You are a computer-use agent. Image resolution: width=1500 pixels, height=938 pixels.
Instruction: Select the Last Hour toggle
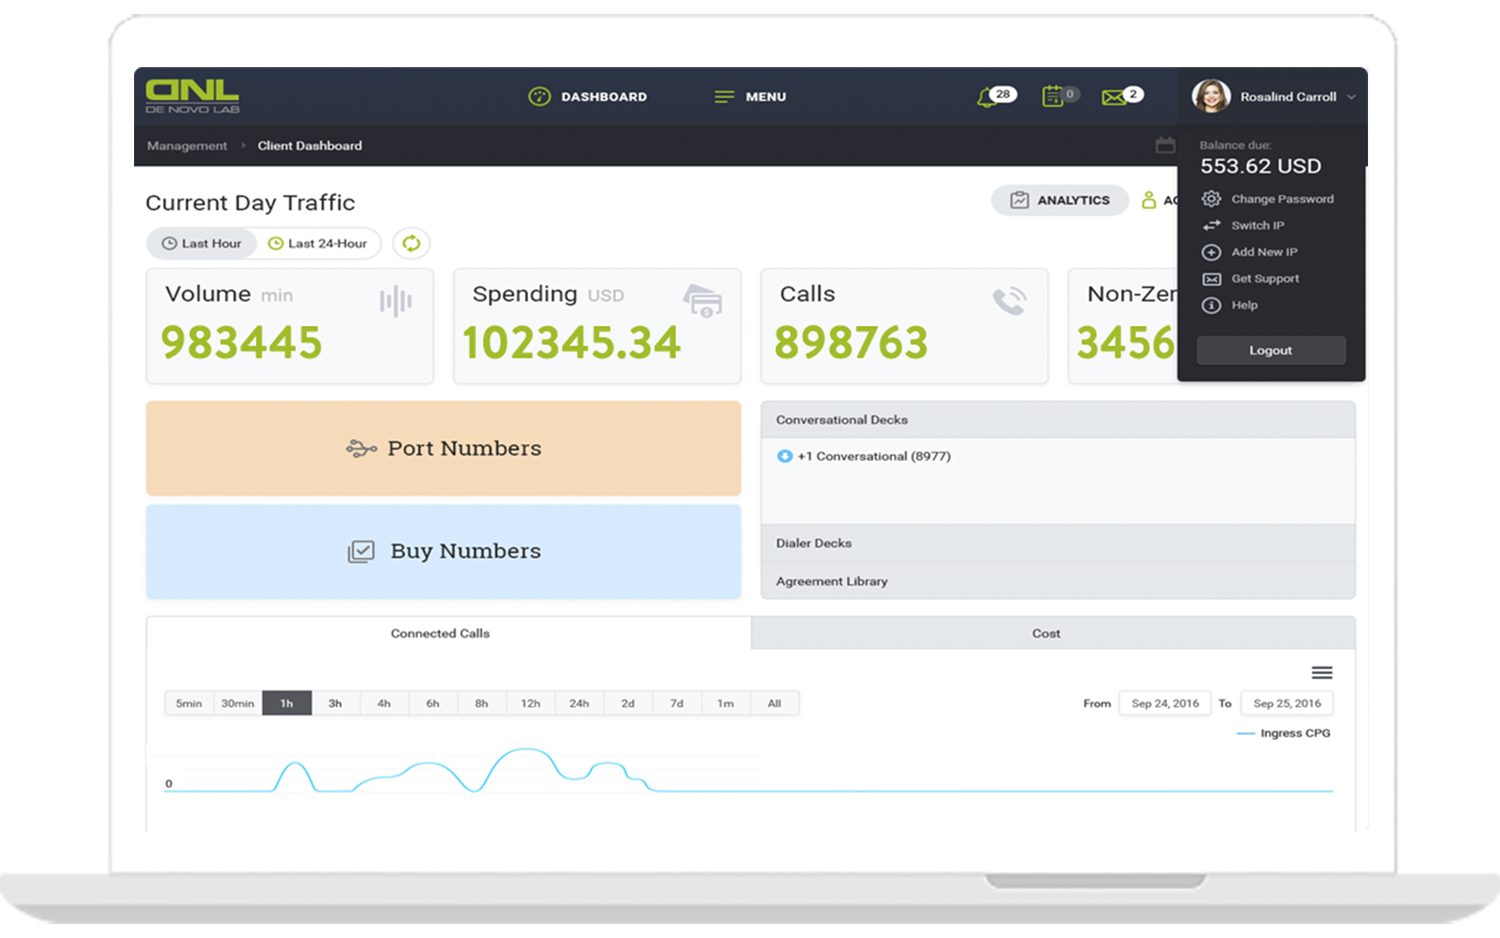click(202, 243)
